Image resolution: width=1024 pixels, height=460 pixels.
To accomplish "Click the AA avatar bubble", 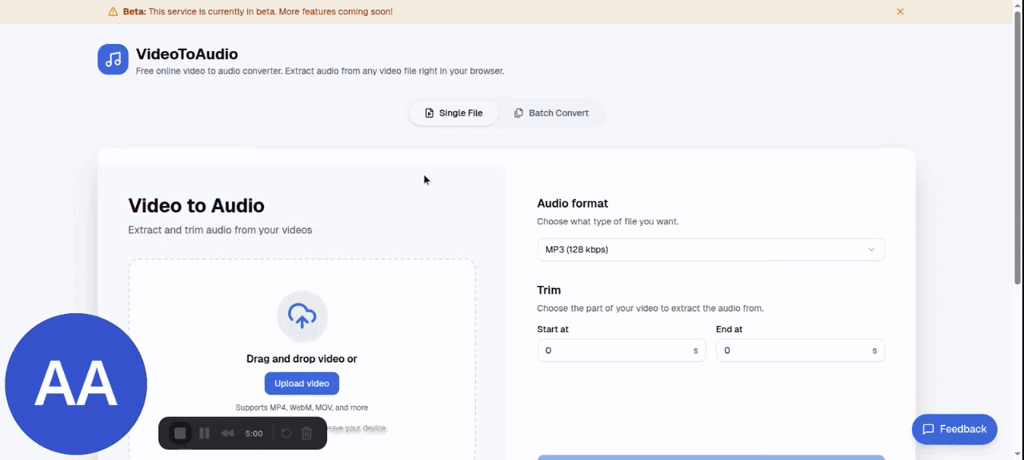I will pos(76,385).
